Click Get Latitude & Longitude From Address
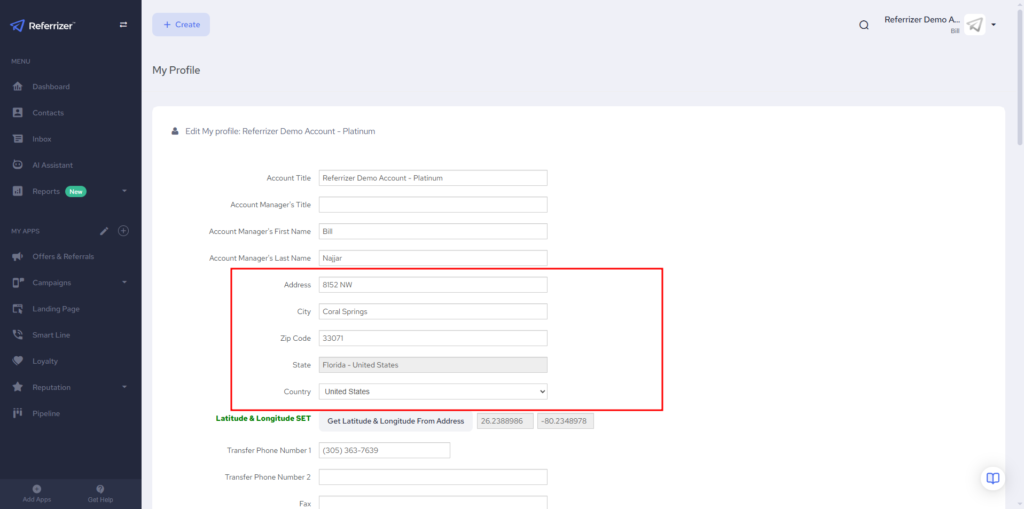Screen dimensions: 1024x509 click(x=395, y=421)
